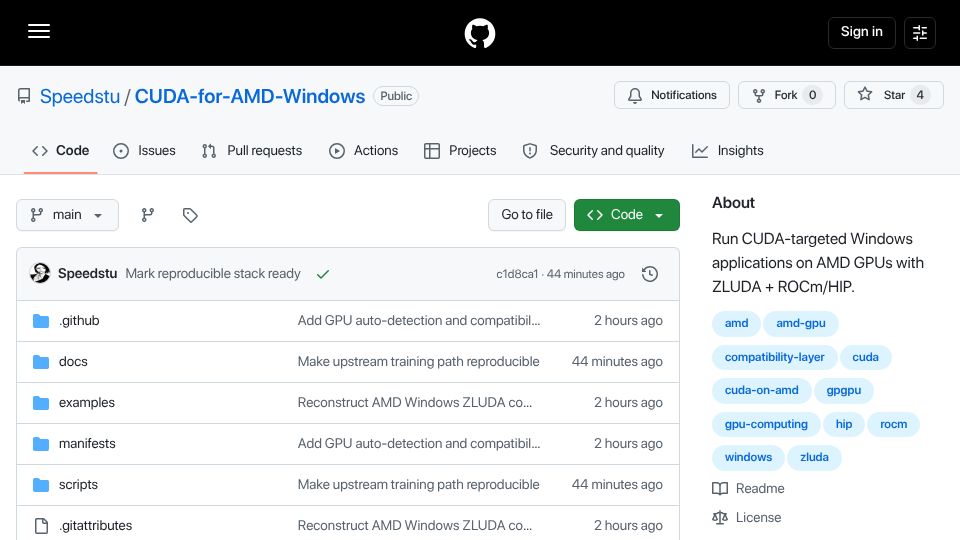This screenshot has width=960, height=540.
Task: Click examples folder icon
Action: pos(41,403)
